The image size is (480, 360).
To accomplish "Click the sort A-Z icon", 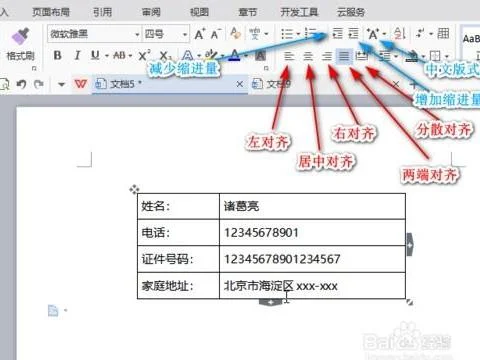I will pos(399,33).
